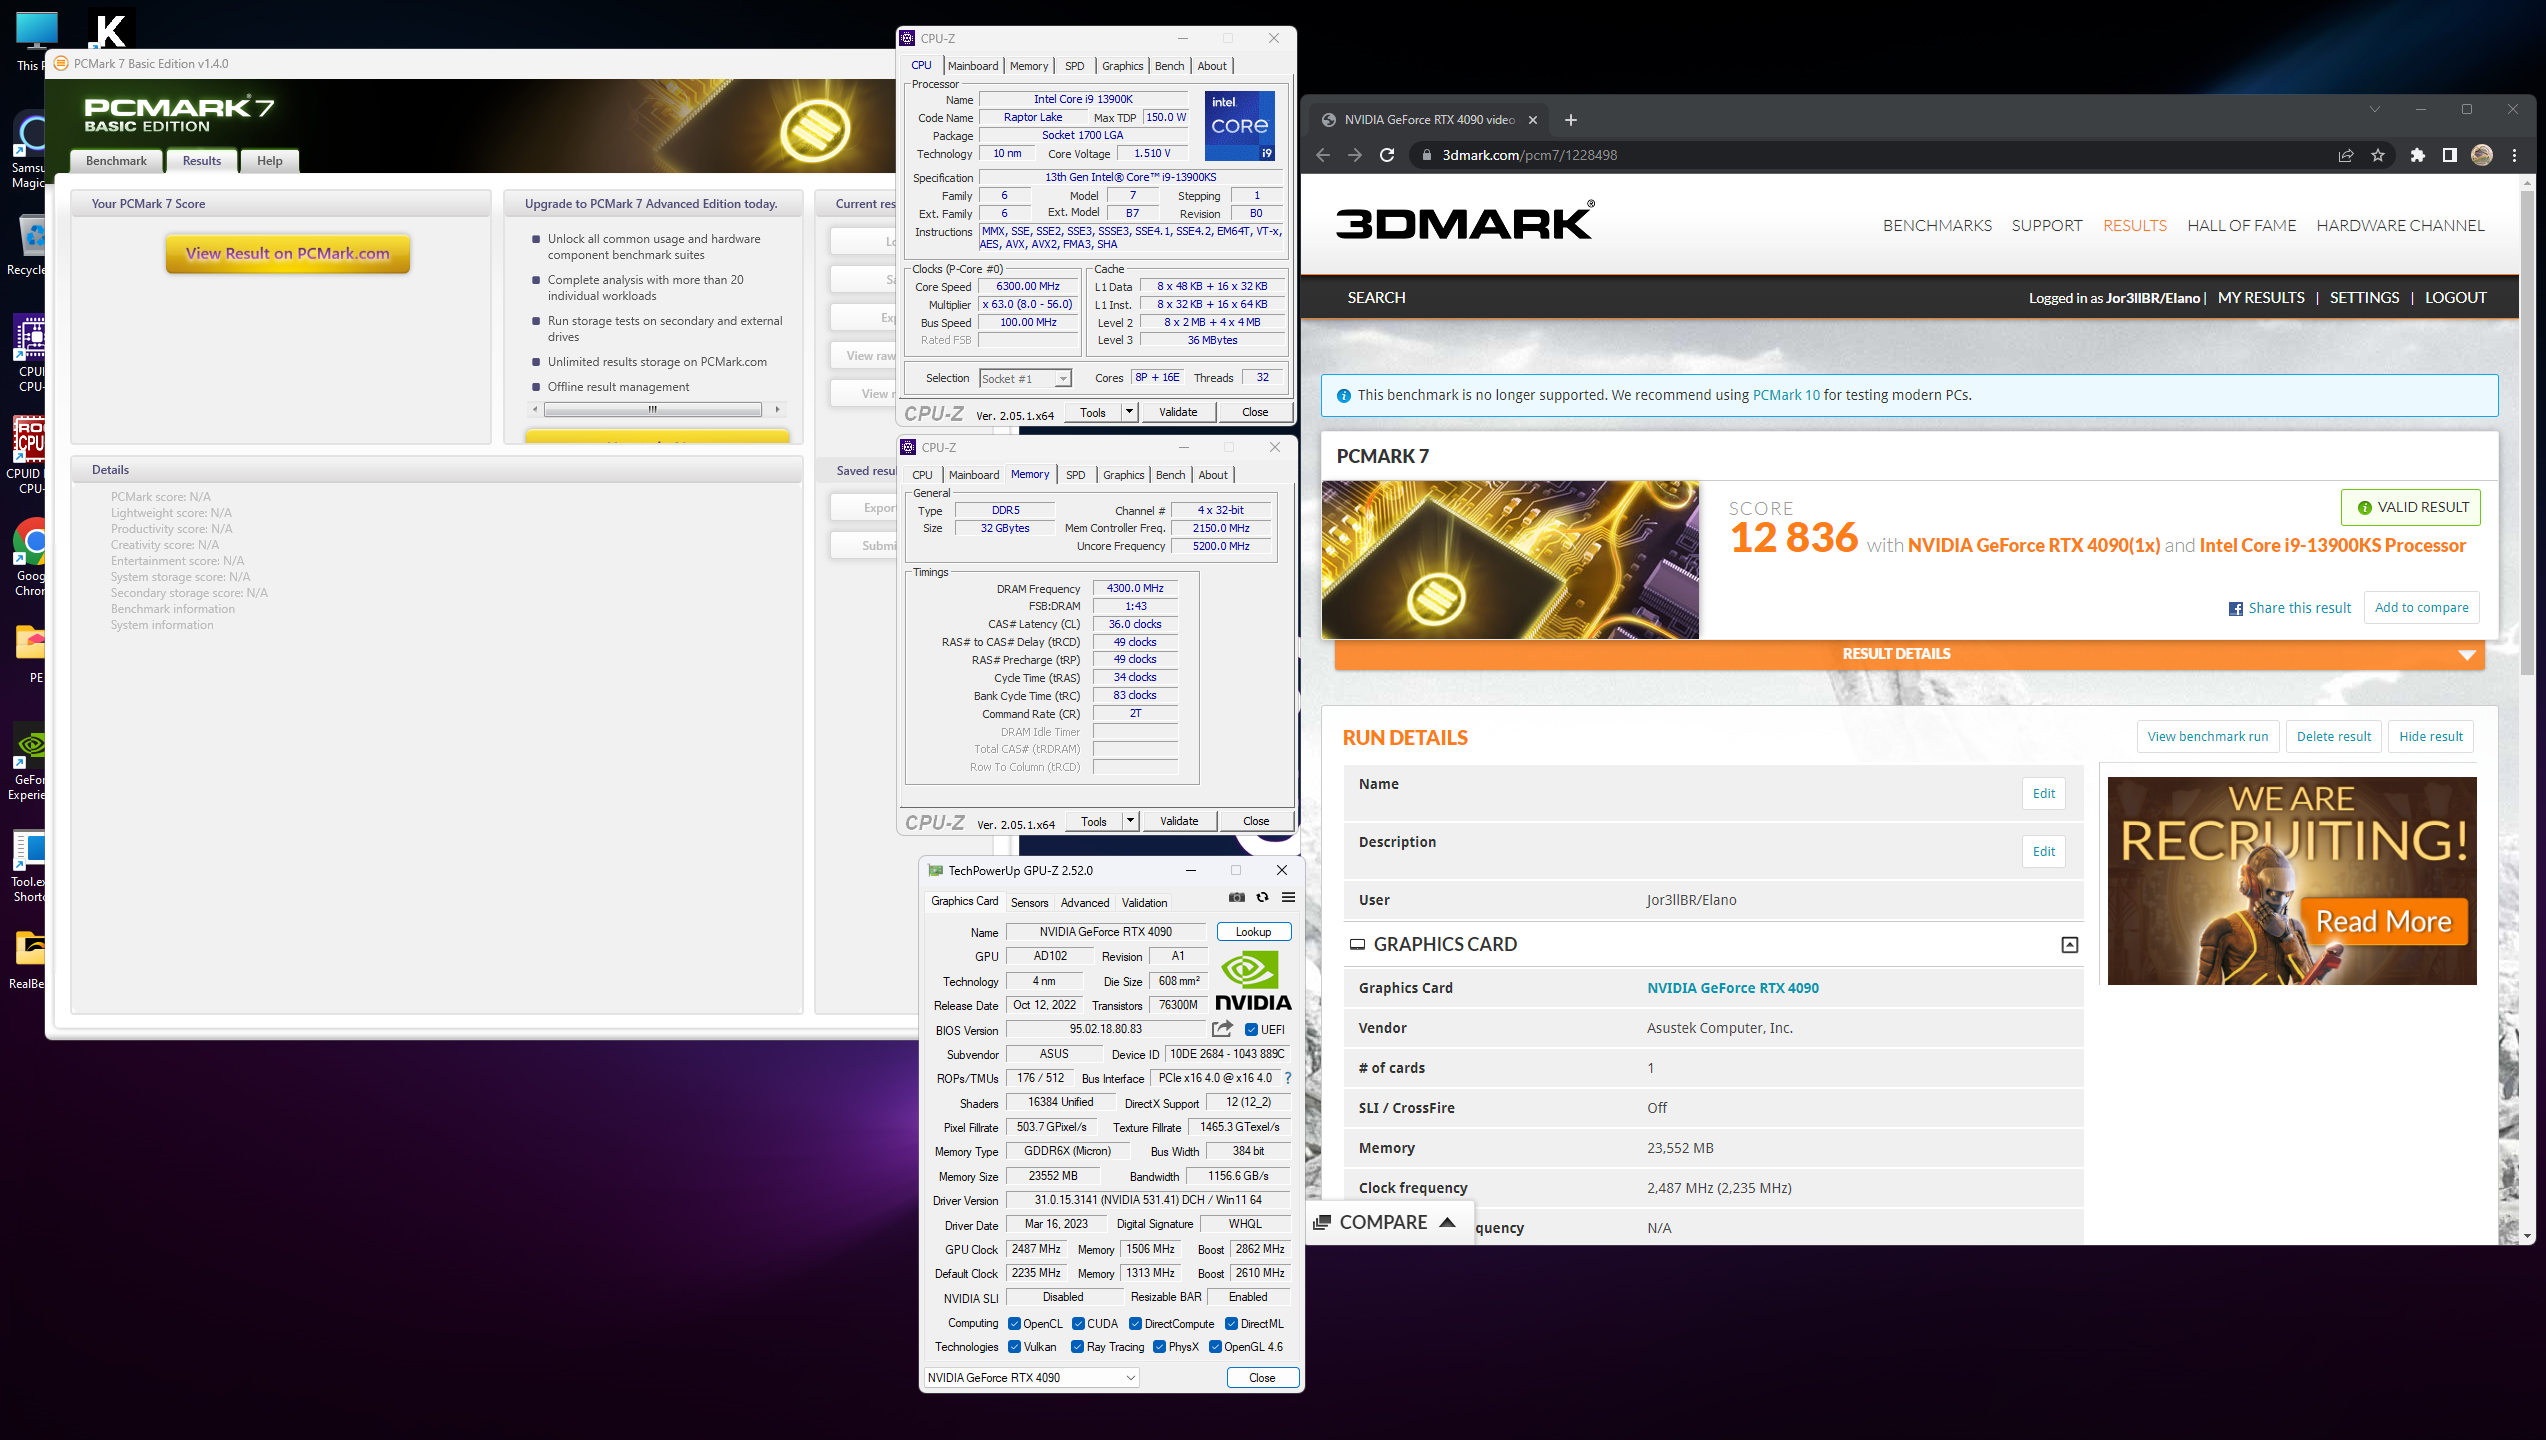Open the PCMark 10 link
The image size is (2546, 1440).
click(1786, 395)
